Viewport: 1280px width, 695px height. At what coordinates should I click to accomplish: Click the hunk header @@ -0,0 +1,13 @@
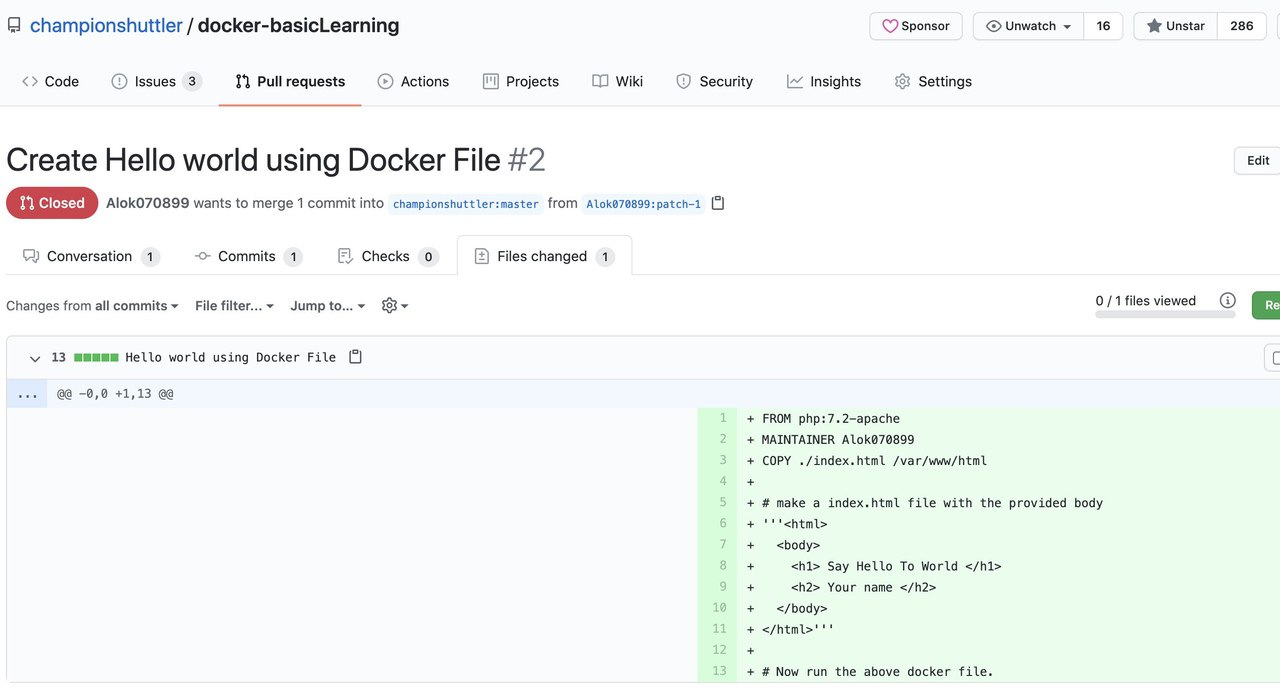point(115,394)
